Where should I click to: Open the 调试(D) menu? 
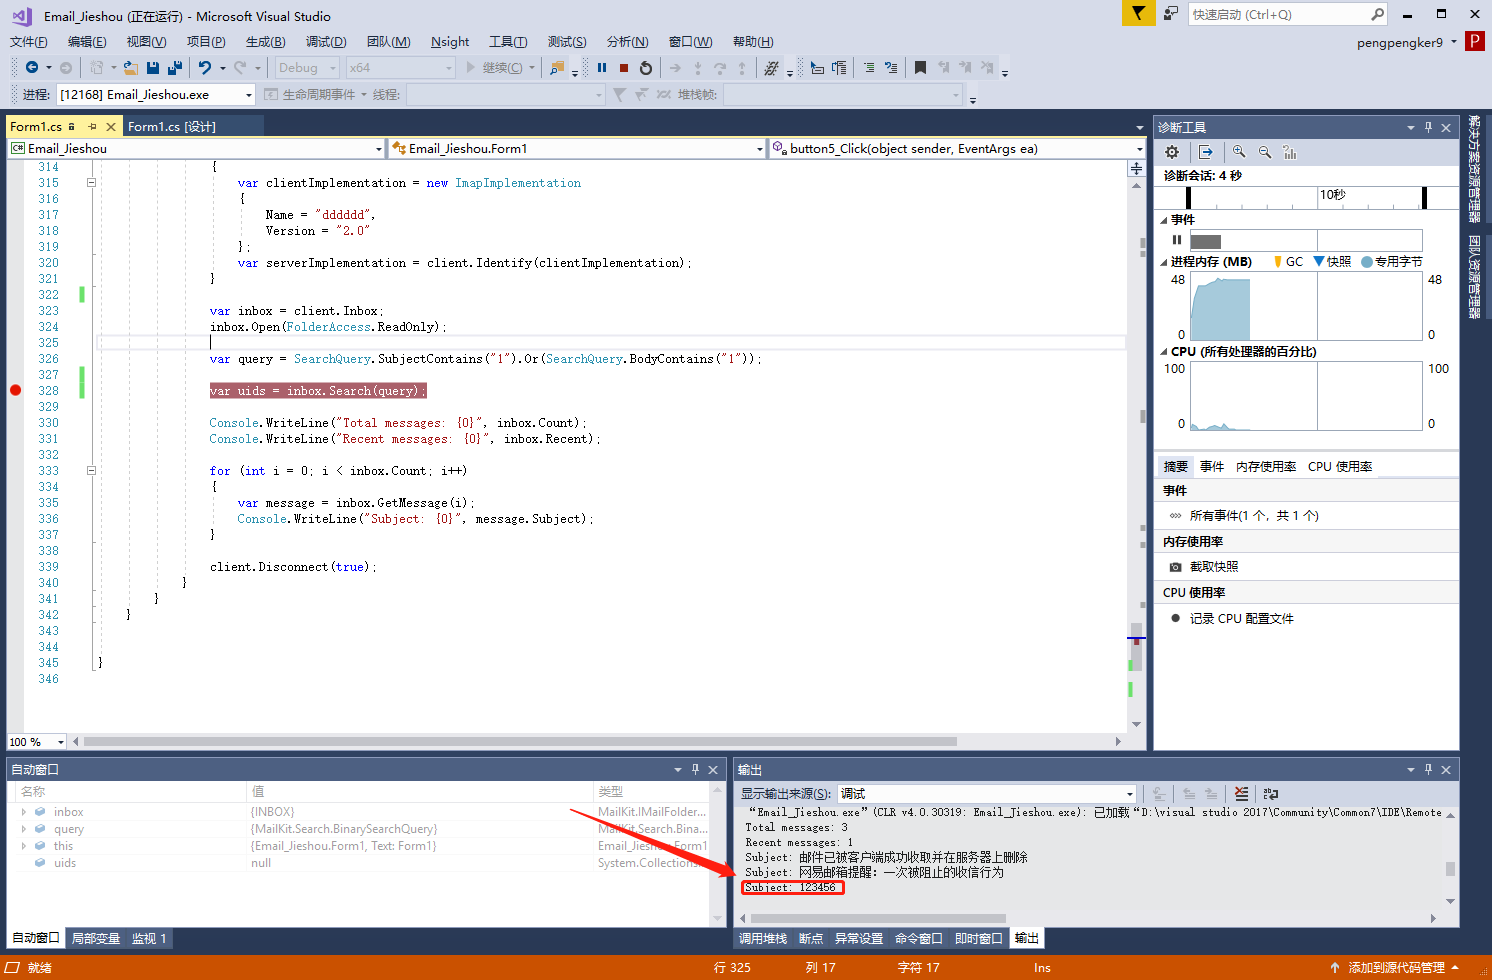click(326, 42)
